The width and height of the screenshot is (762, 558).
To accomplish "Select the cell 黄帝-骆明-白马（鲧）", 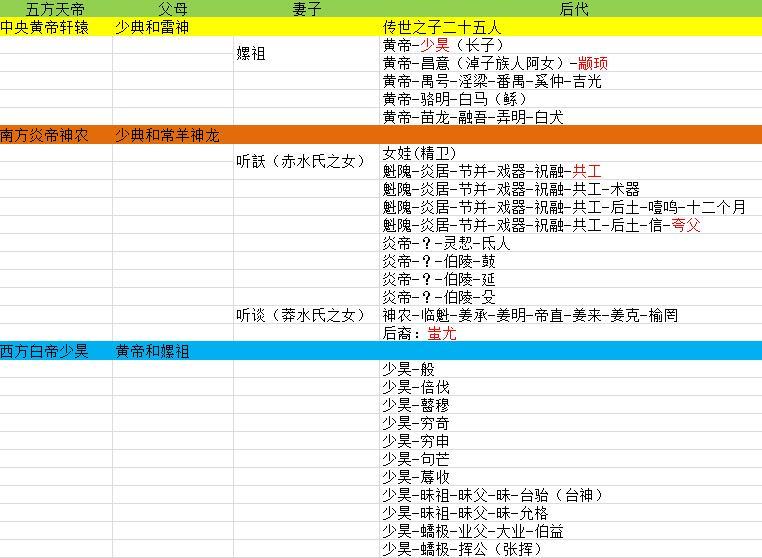I will coord(571,99).
